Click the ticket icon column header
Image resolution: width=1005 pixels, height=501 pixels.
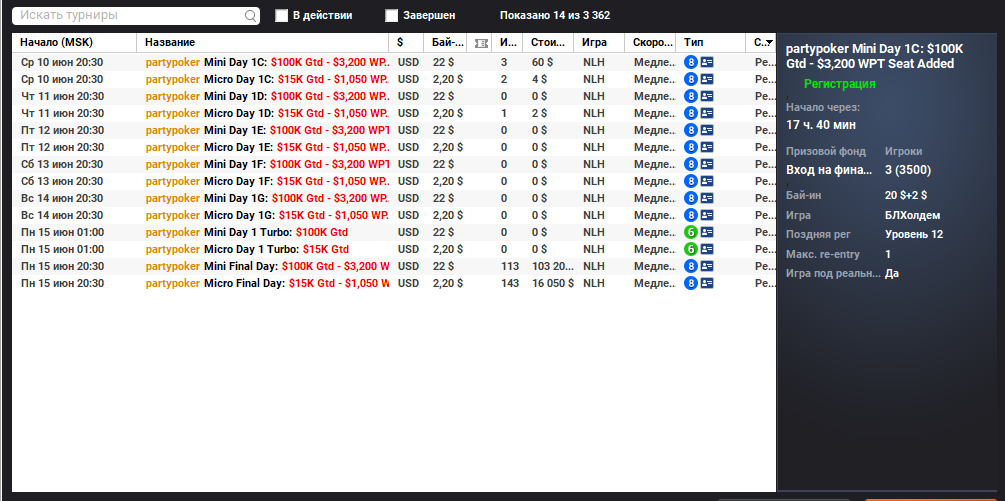click(x=481, y=43)
